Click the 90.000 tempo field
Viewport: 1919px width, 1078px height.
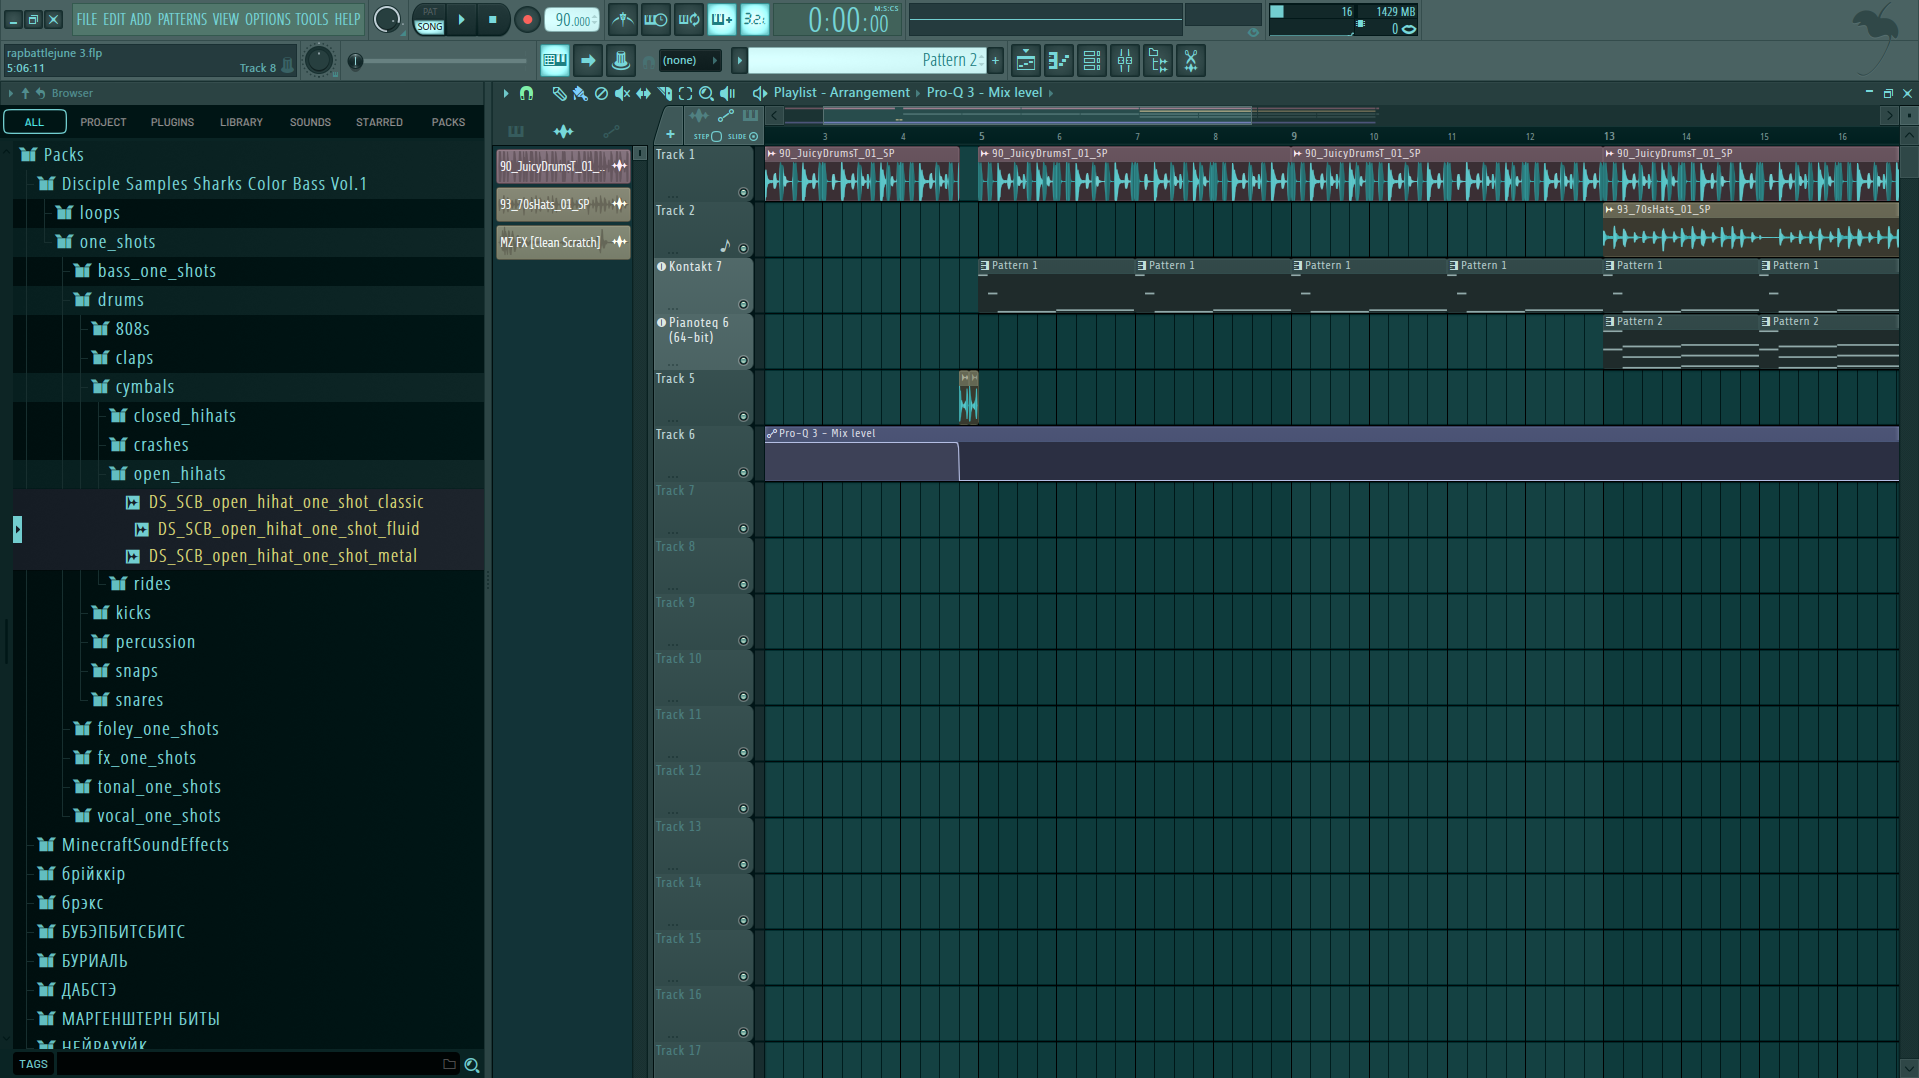tap(573, 20)
